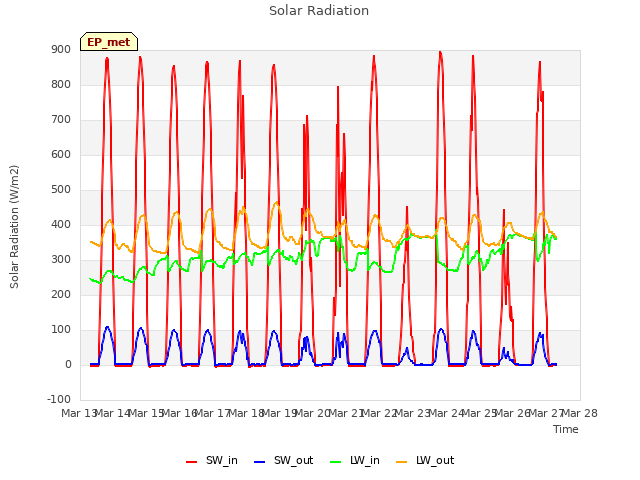Click the 100 y-axis tick label
This screenshot has width=640, height=480.
(61, 330)
